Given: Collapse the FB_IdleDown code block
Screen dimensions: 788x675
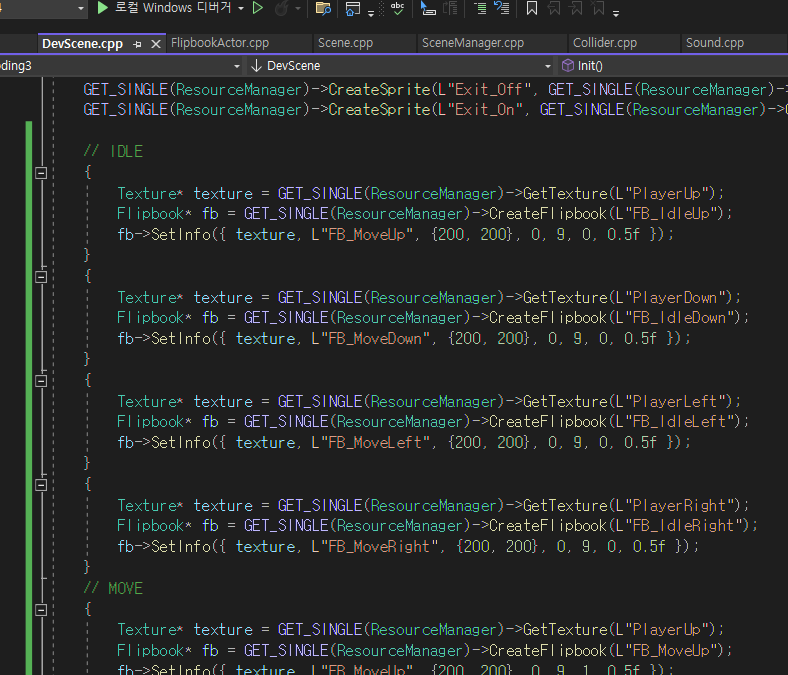Looking at the screenshot, I should pyautogui.click(x=41, y=277).
